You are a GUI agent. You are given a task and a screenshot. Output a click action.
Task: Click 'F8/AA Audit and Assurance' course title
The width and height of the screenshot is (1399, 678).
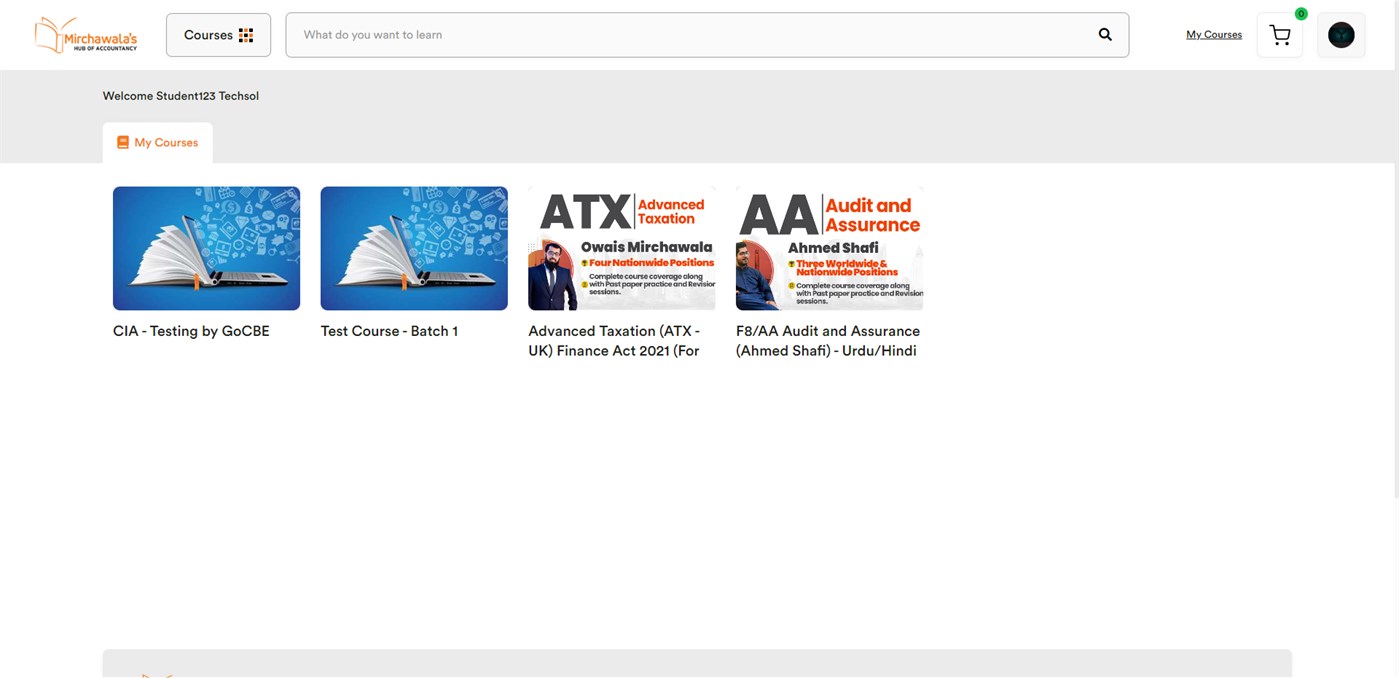[828, 341]
